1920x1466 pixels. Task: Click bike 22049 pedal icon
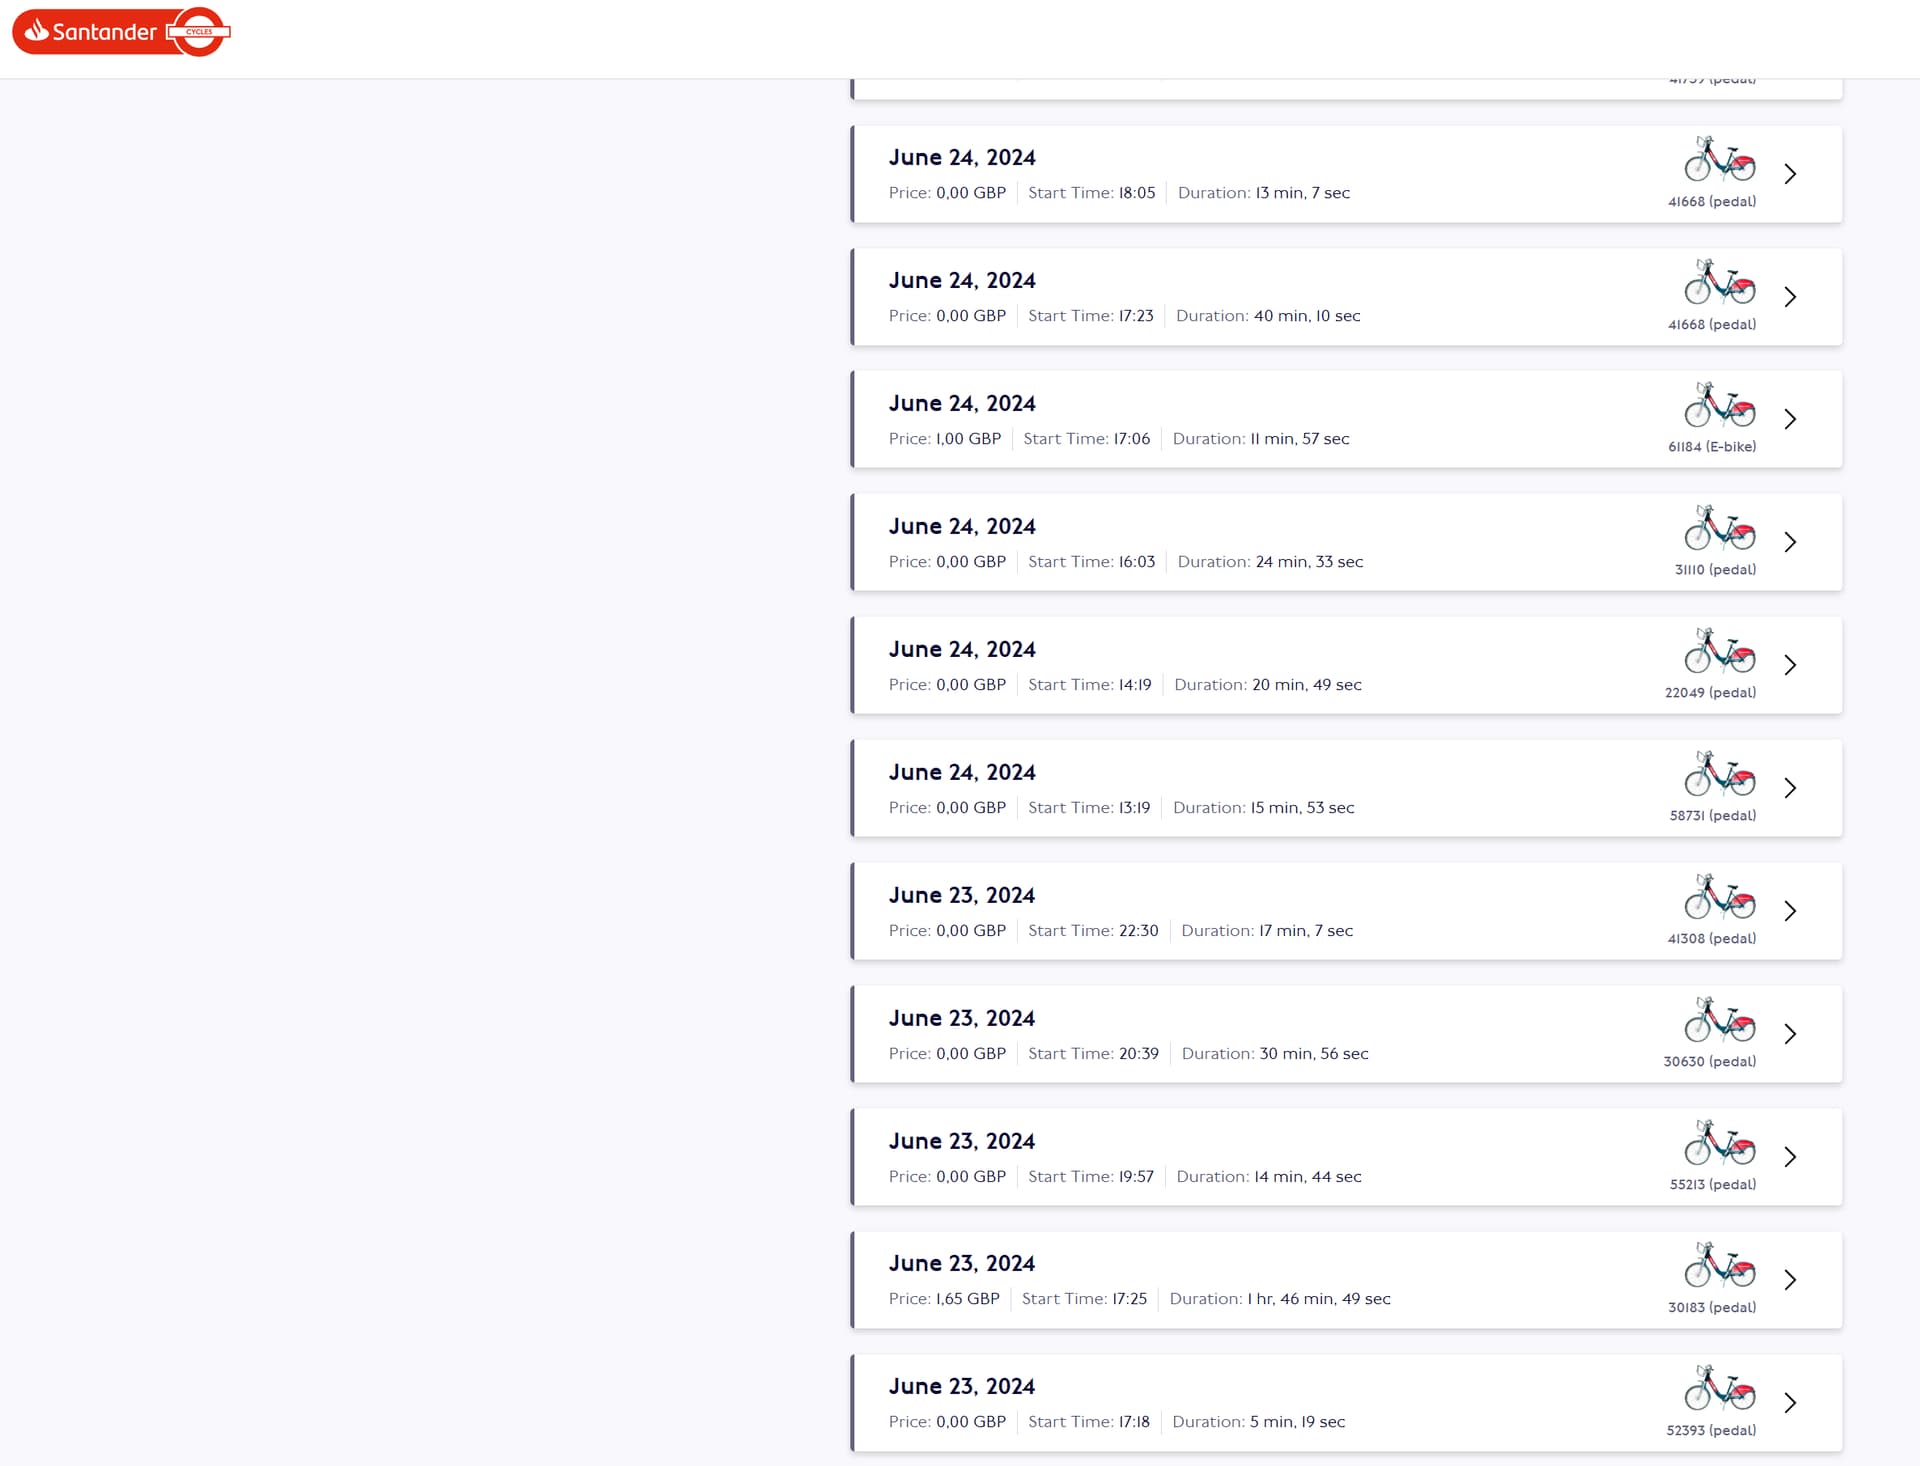[1719, 651]
